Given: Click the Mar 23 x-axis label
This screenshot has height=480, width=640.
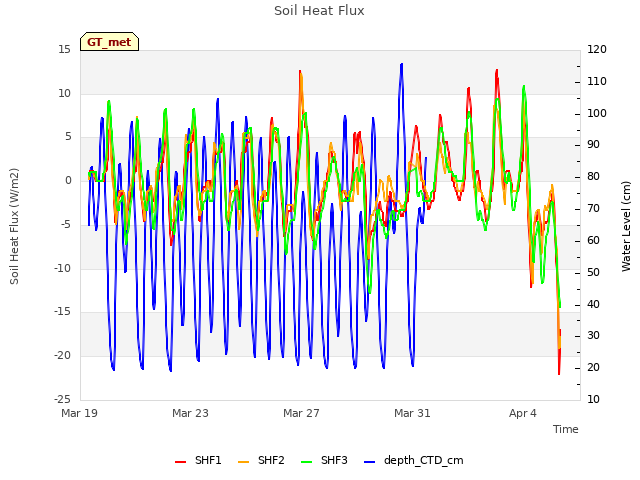Looking at the screenshot, I should coord(190,413).
